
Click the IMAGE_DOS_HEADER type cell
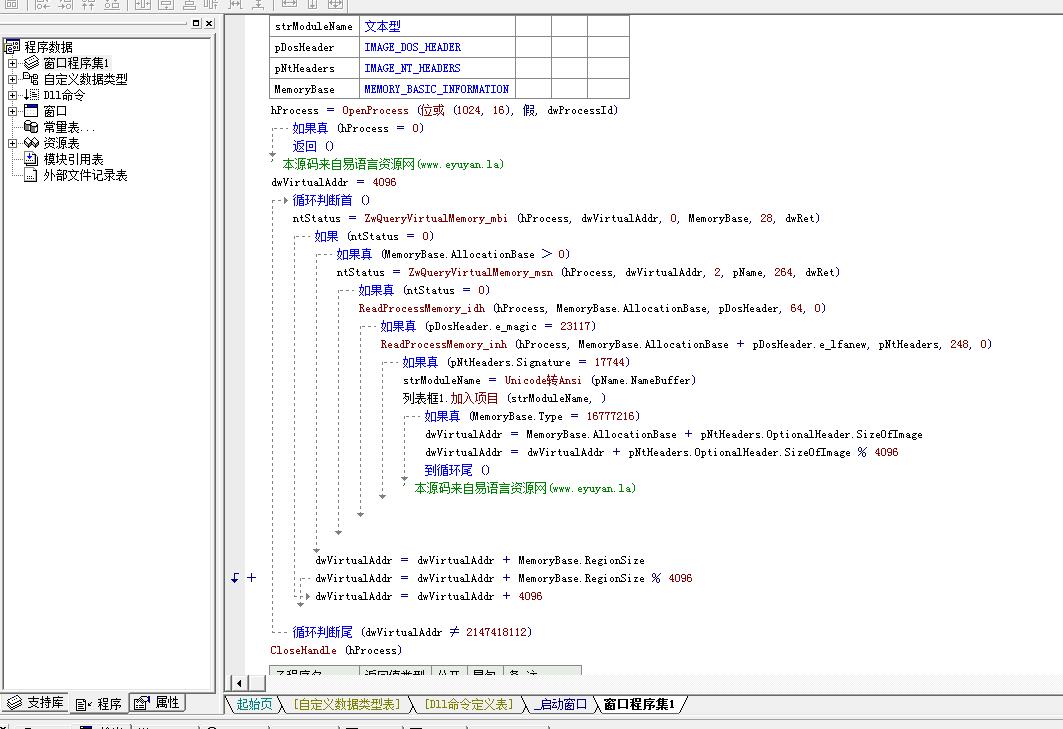click(437, 47)
